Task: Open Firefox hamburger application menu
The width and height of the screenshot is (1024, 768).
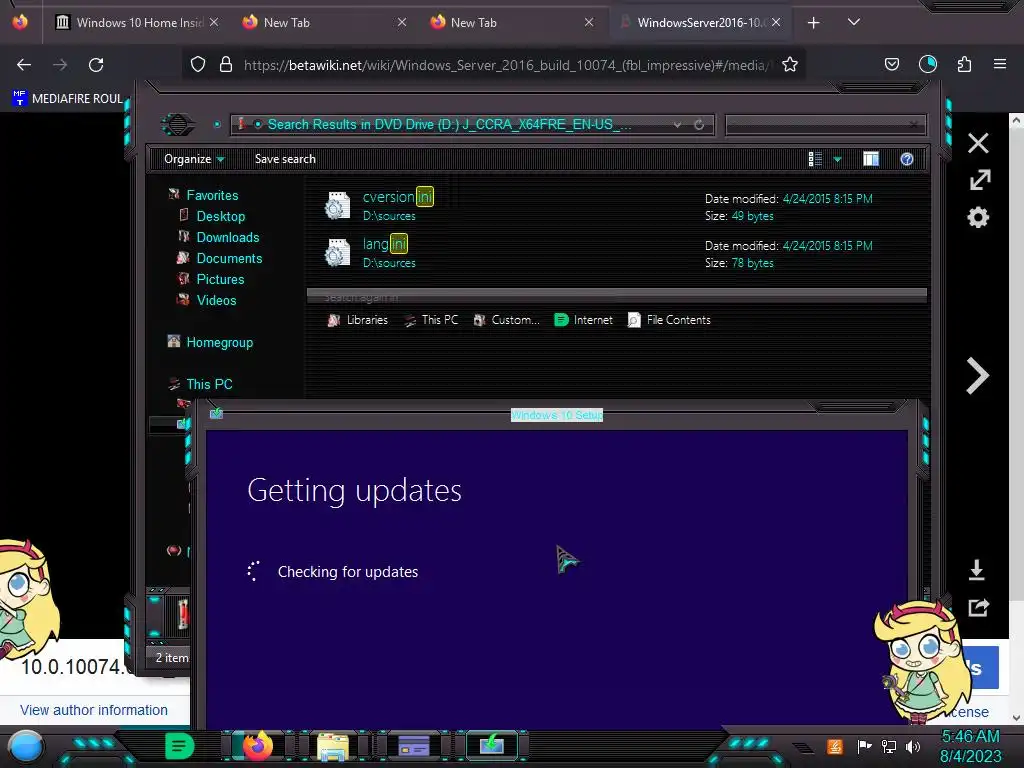Action: click(1000, 64)
